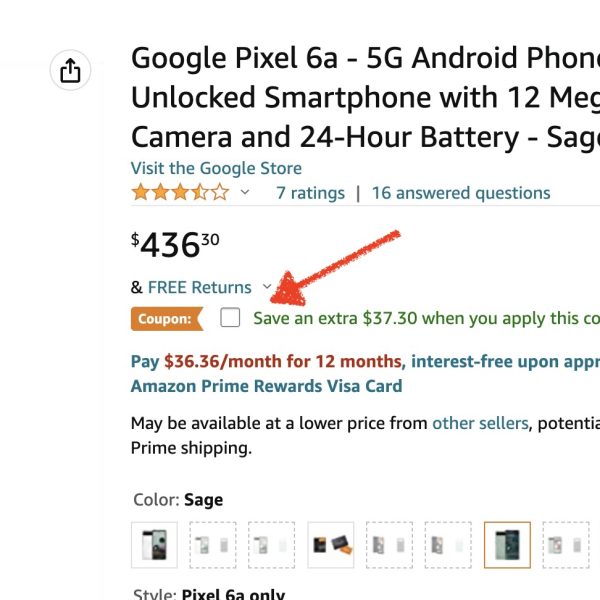Tick the coupon checkbox
600x600 pixels.
pyautogui.click(x=231, y=318)
